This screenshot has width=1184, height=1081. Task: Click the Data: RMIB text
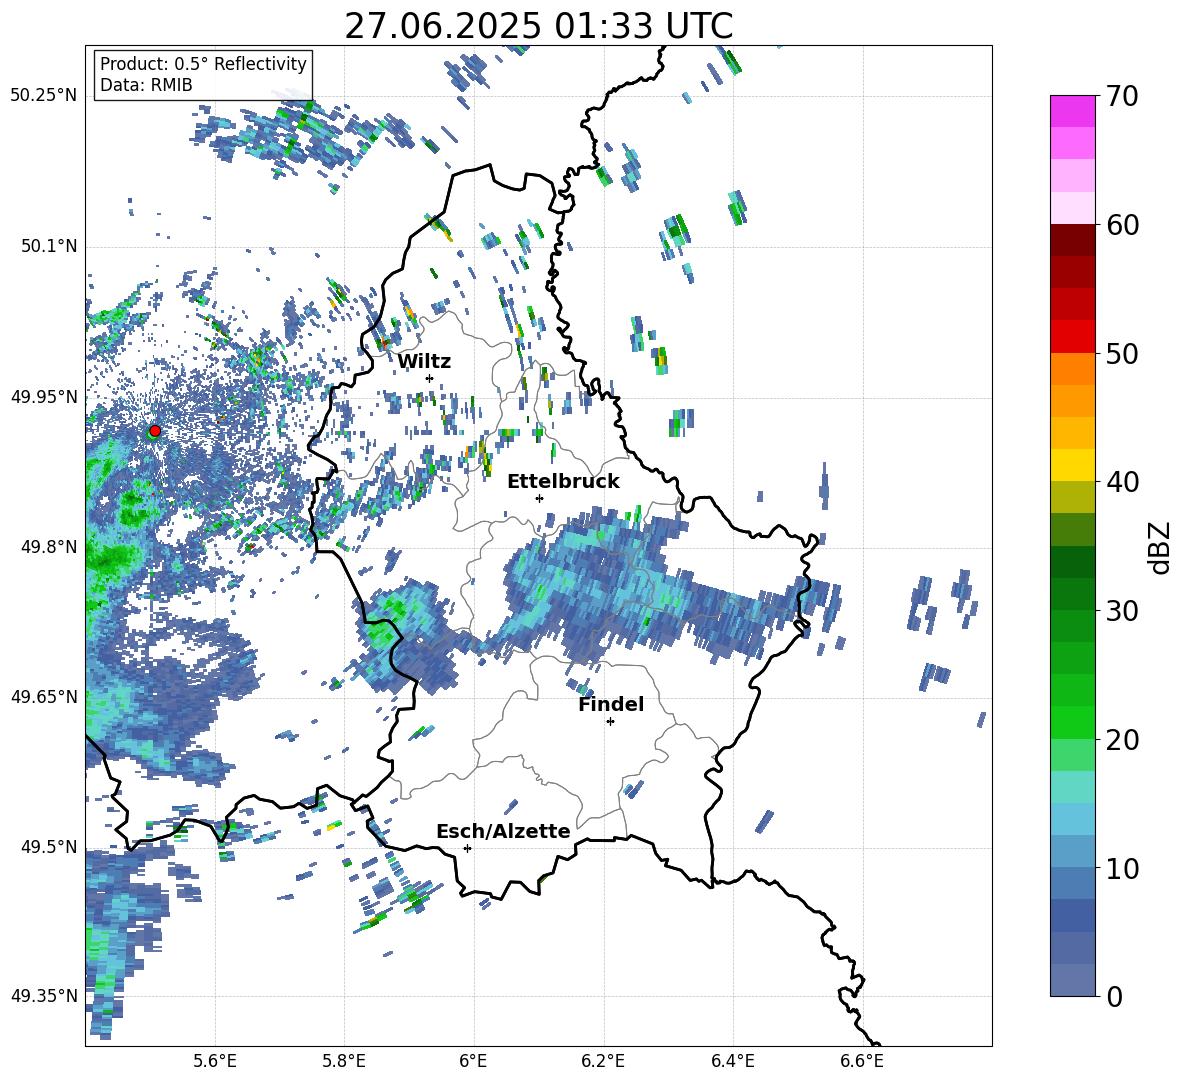[146, 85]
